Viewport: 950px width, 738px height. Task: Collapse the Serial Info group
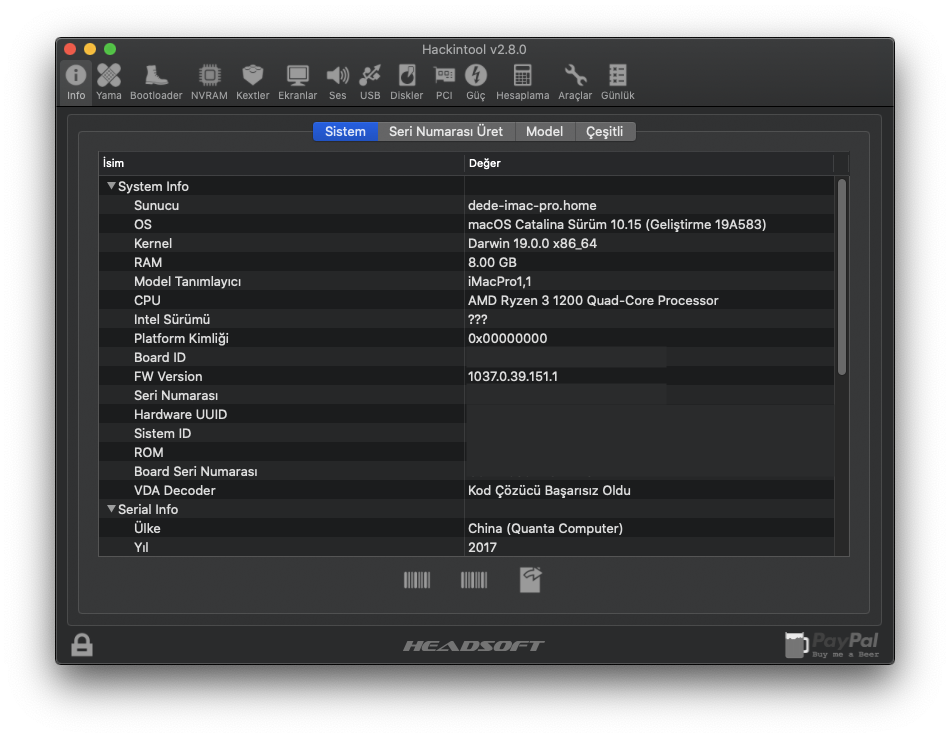111,509
